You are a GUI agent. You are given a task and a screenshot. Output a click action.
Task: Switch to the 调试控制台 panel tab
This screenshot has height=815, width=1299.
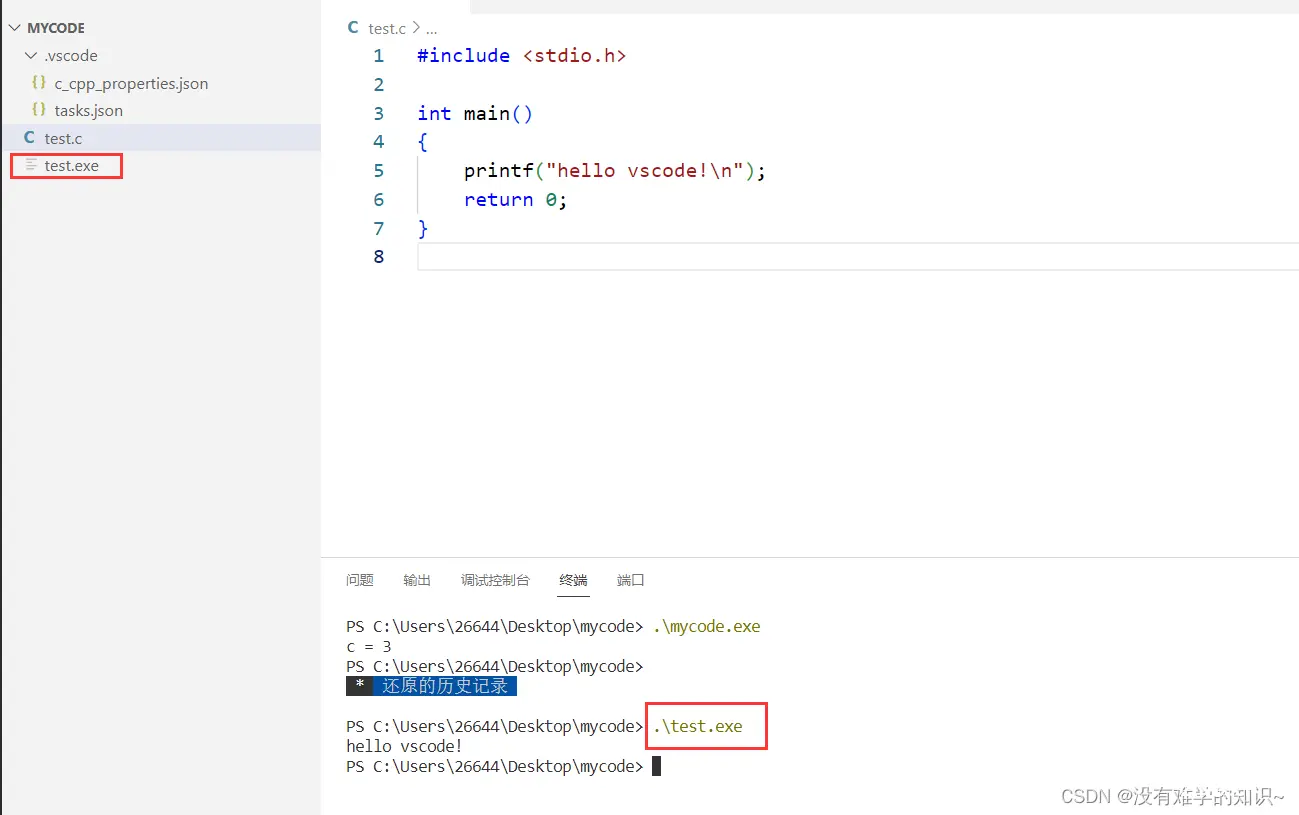[495, 580]
